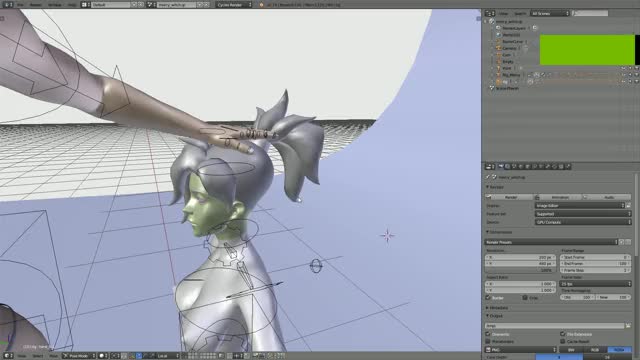Toggle the Border checkbox
This screenshot has height=360, width=640.
(x=488, y=298)
